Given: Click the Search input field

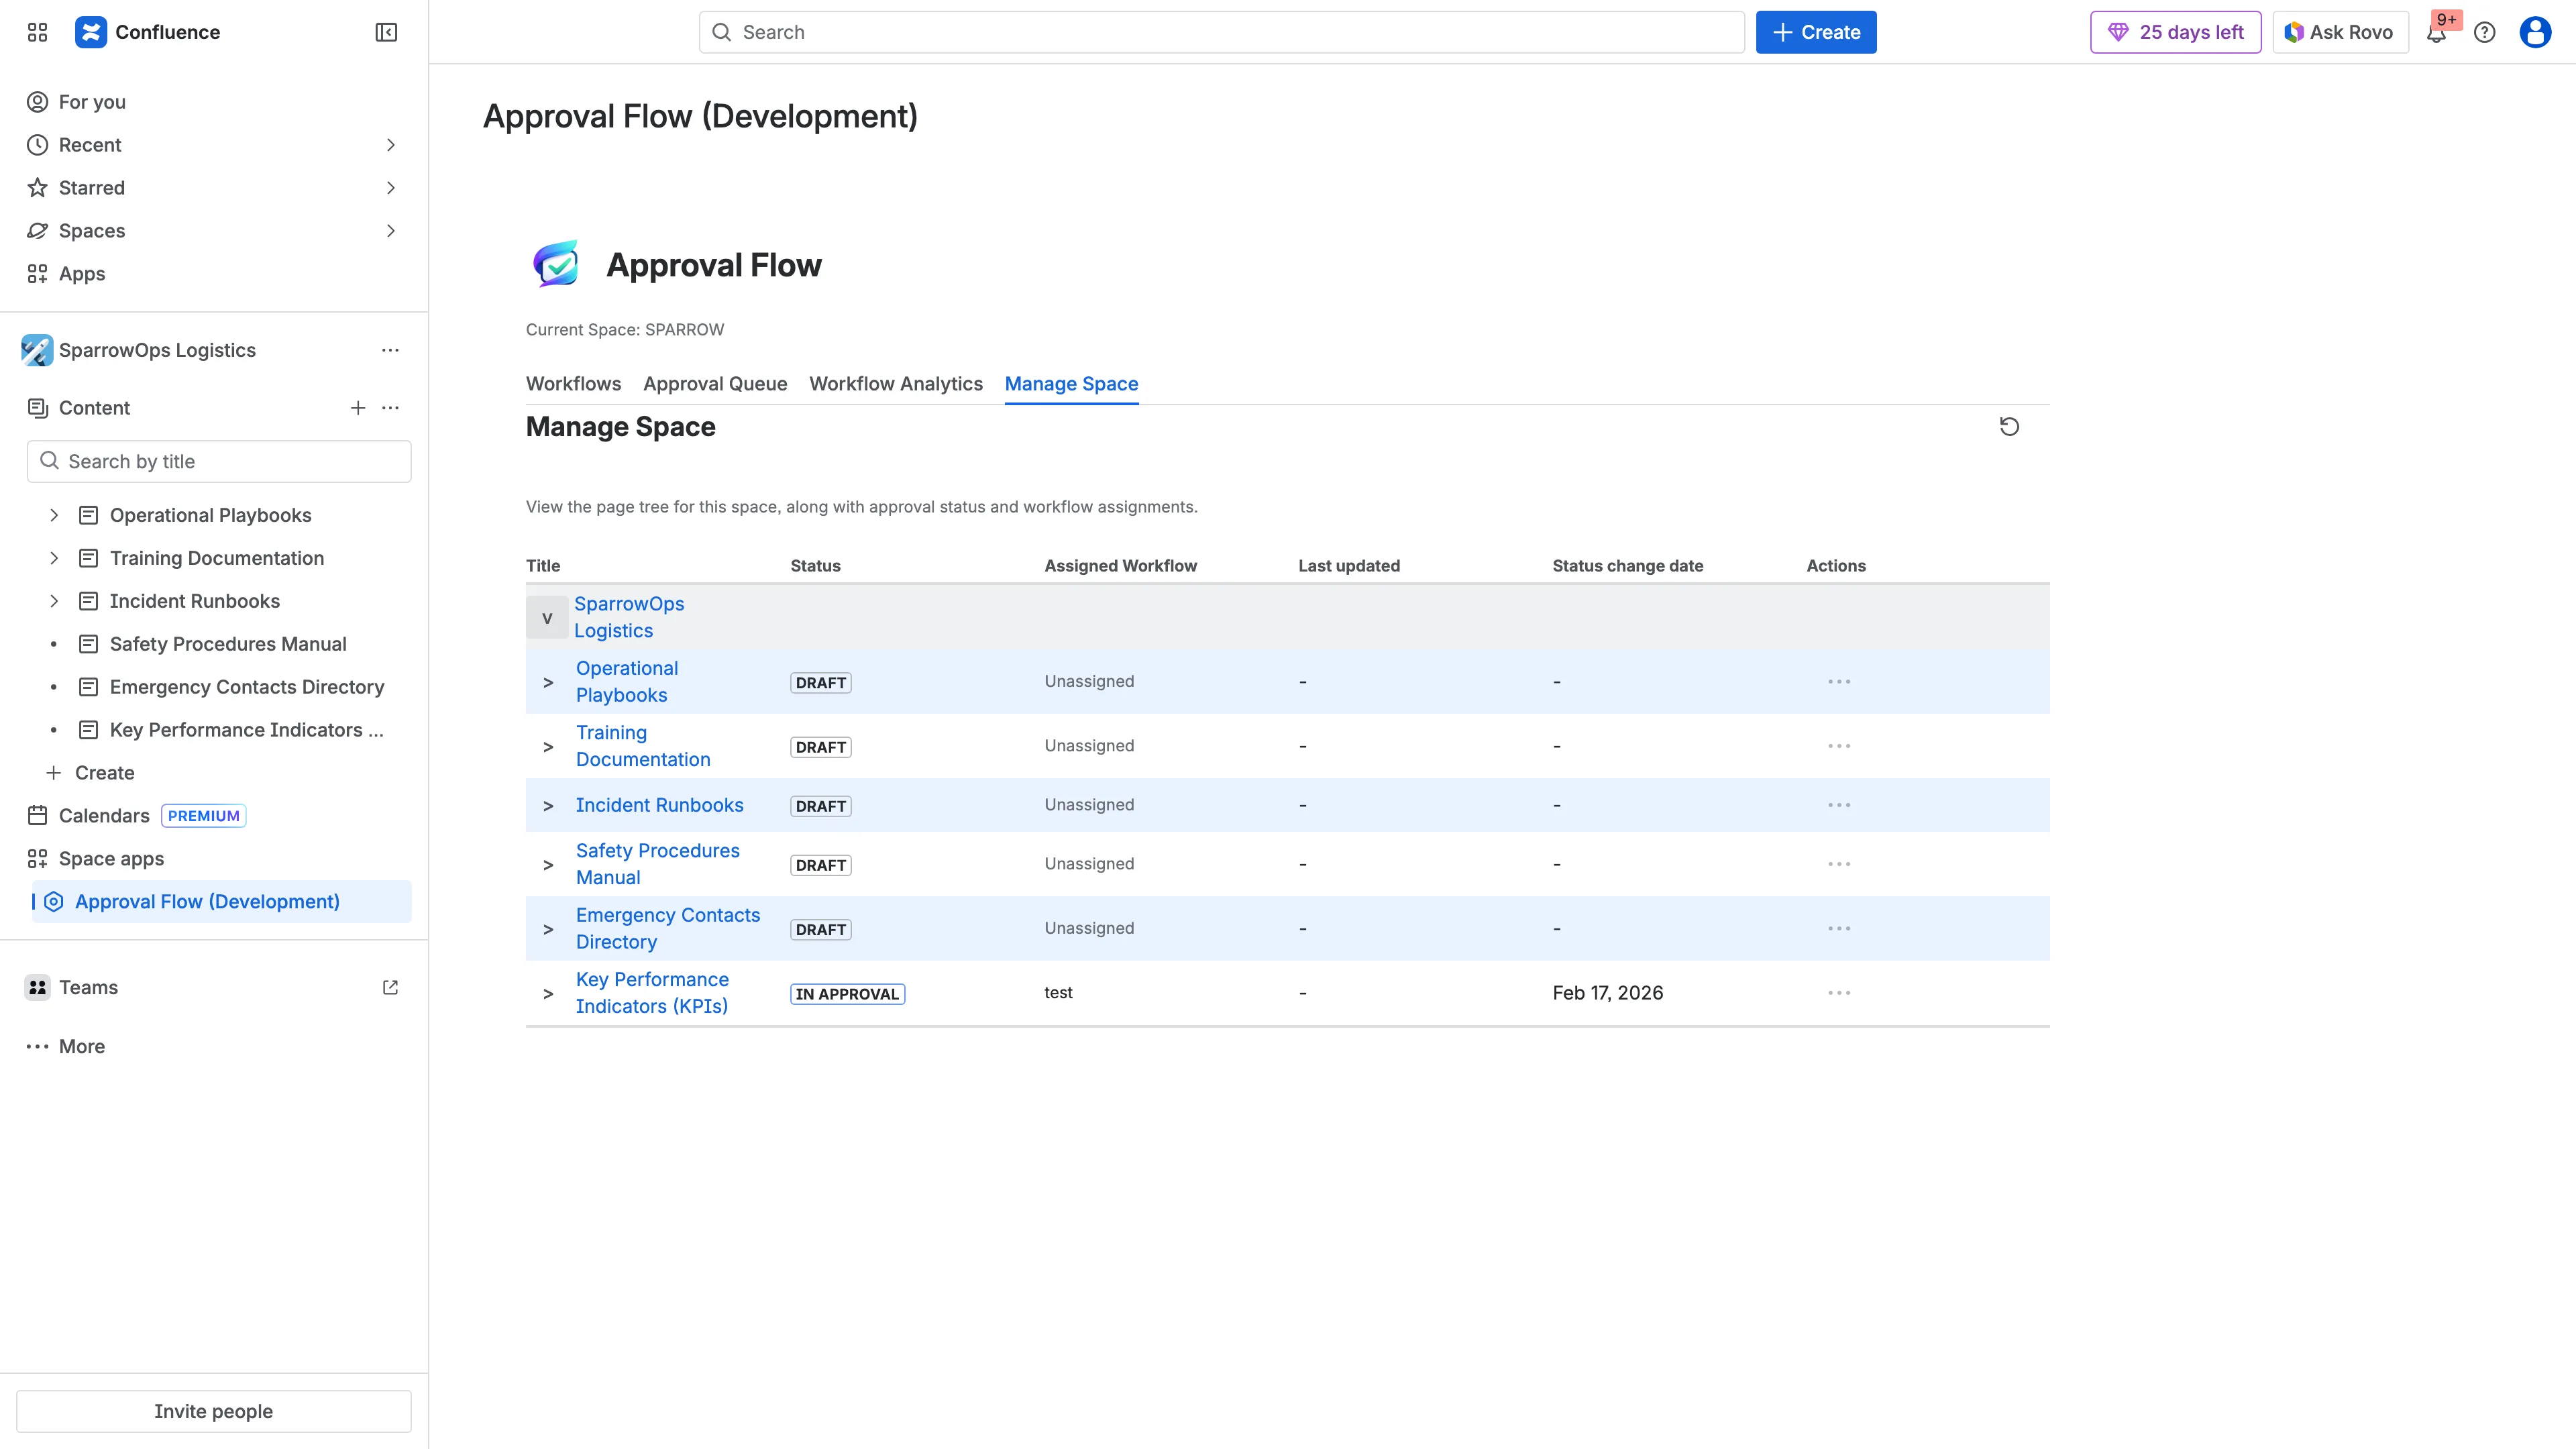Looking at the screenshot, I should 1220,32.
